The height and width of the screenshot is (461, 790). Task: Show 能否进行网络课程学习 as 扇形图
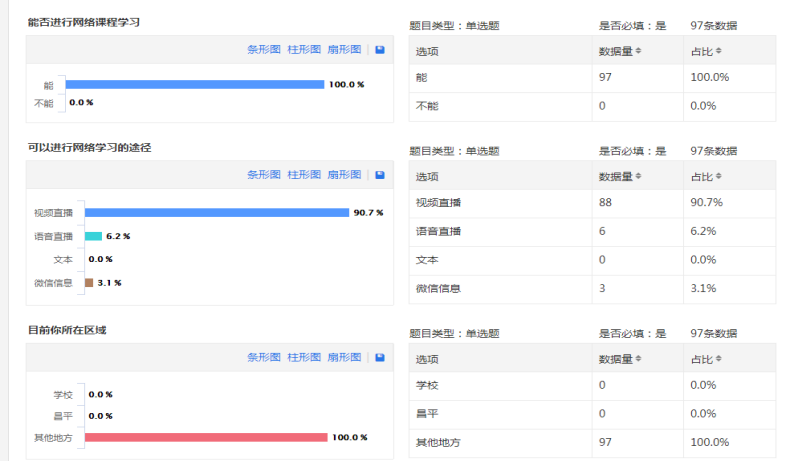pyautogui.click(x=344, y=49)
